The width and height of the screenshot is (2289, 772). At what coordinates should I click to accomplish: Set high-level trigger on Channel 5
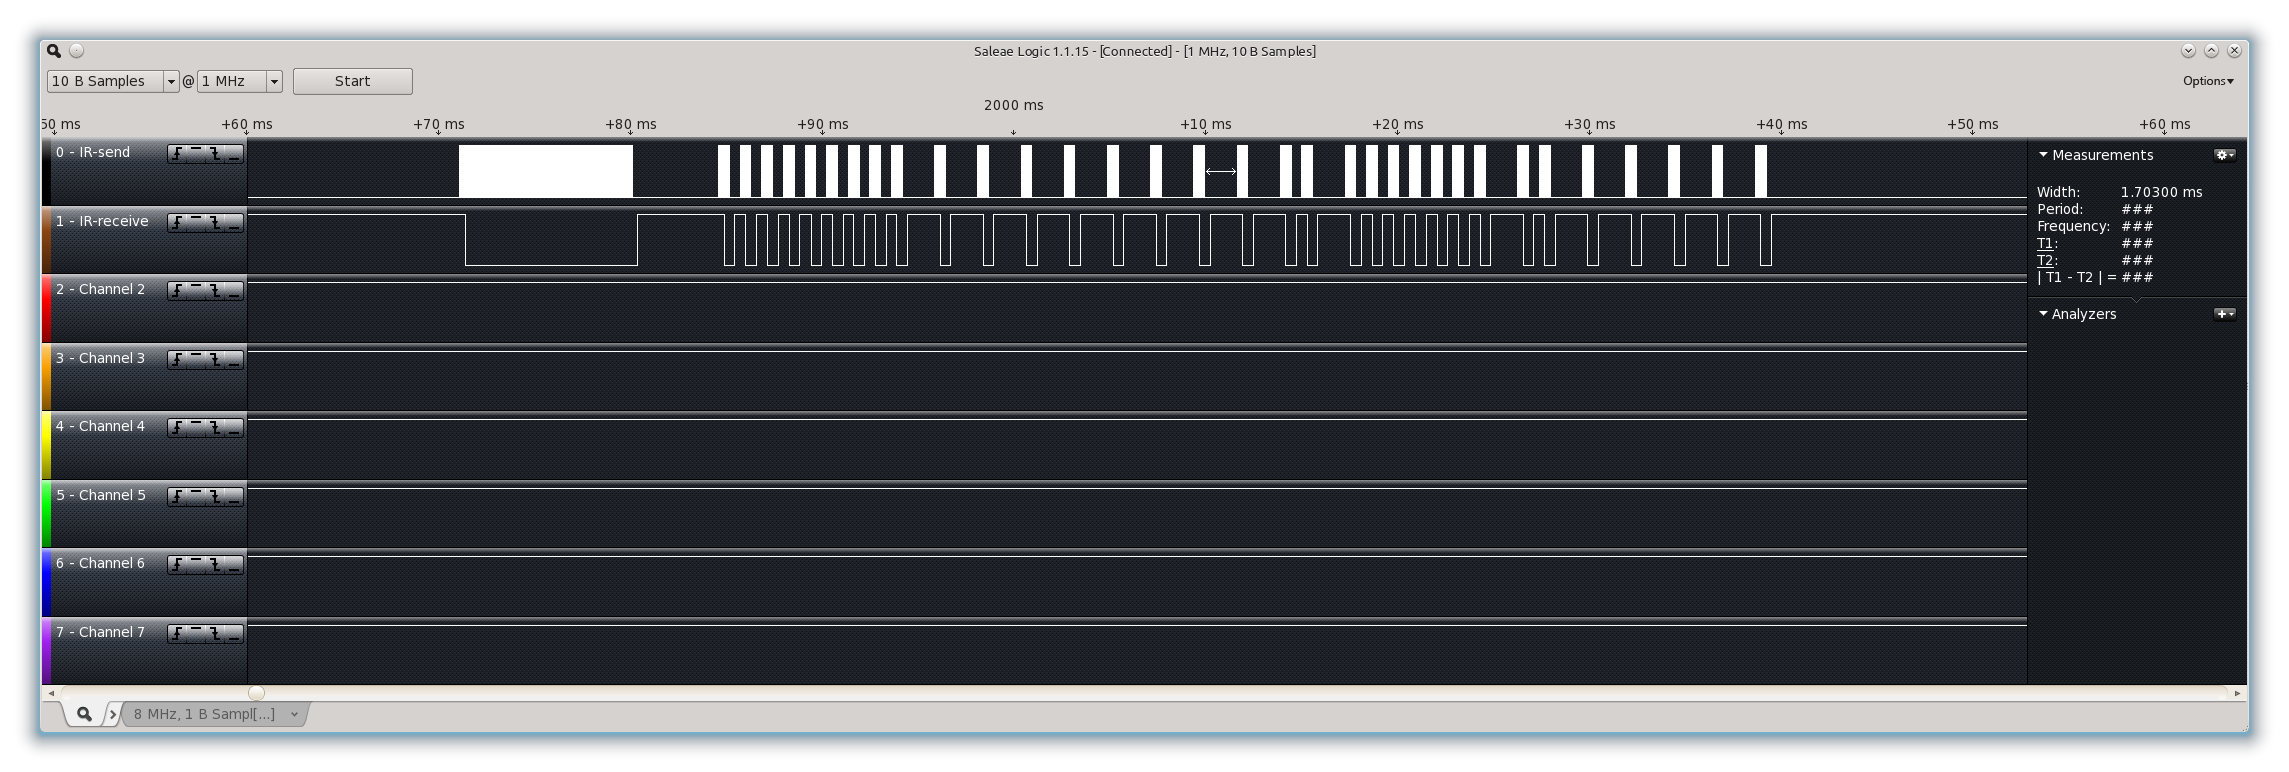click(x=196, y=497)
